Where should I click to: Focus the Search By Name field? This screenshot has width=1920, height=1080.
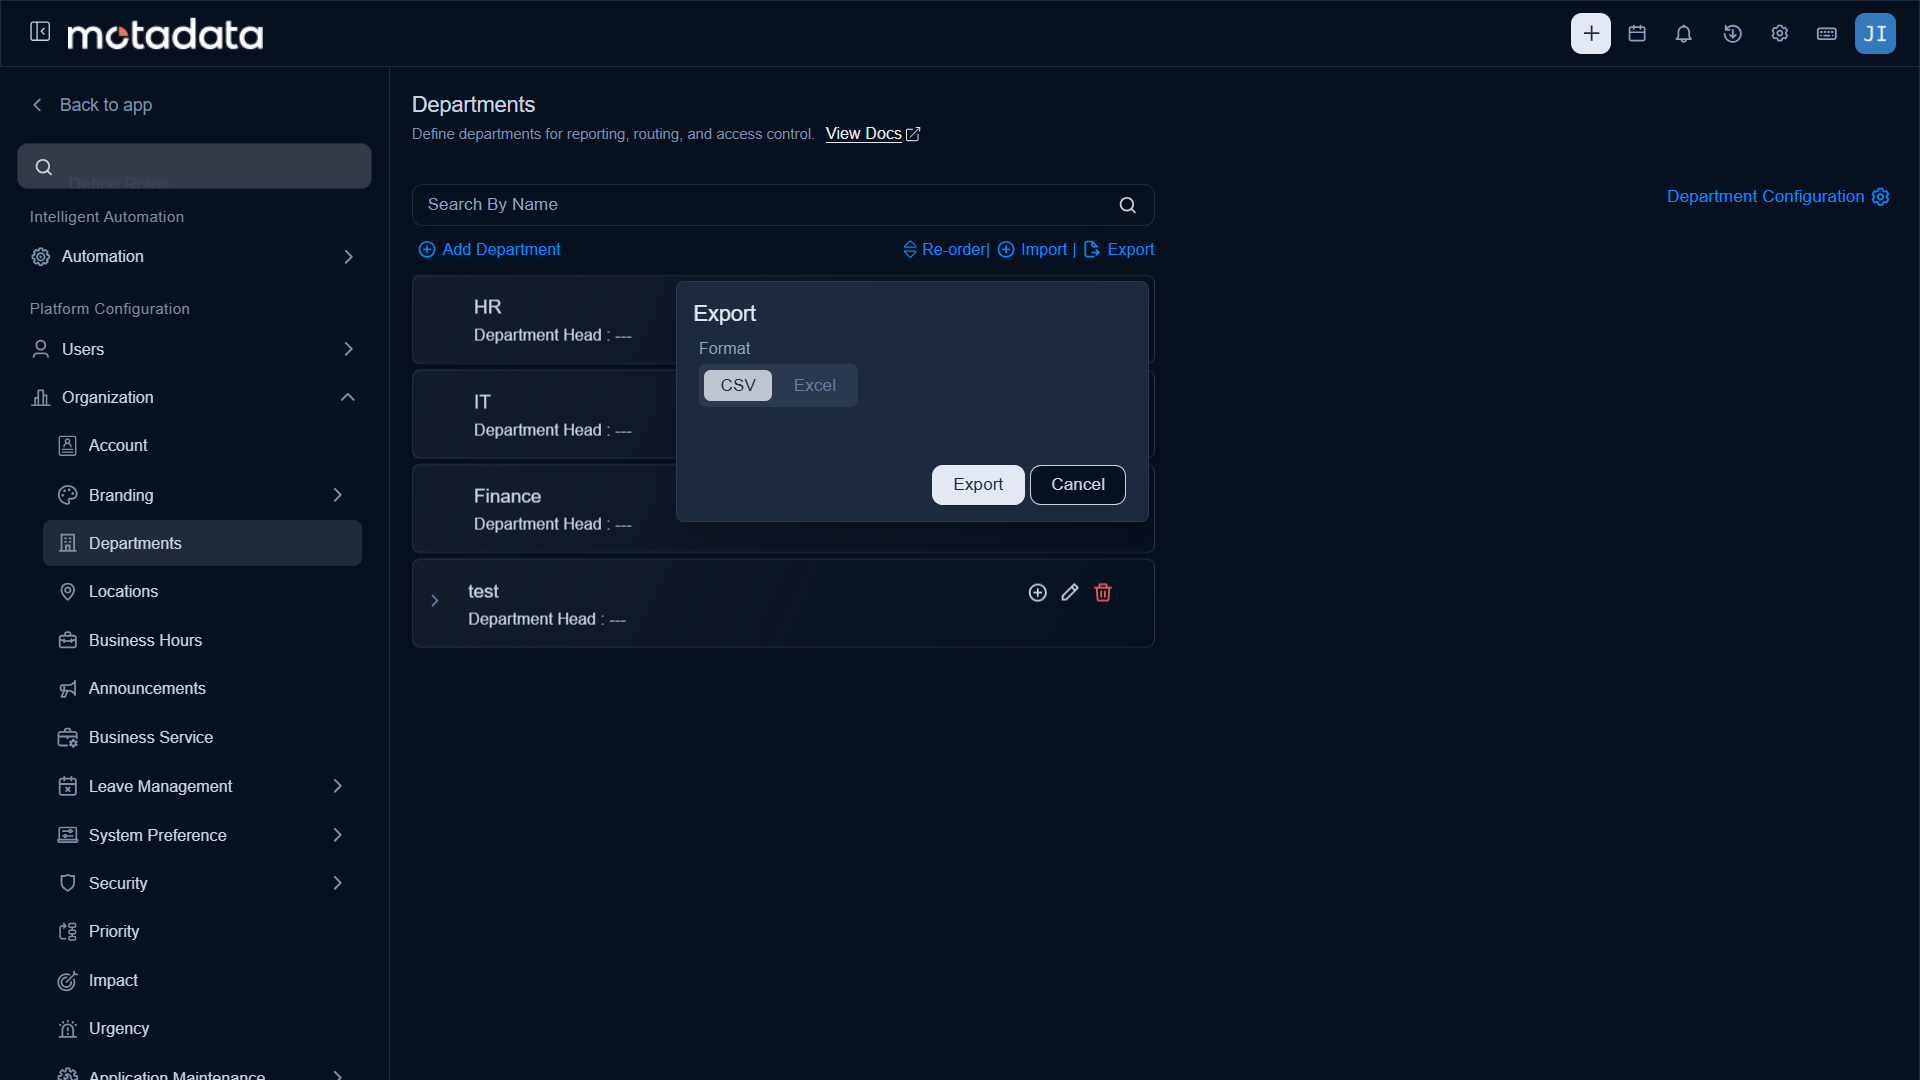(783, 205)
